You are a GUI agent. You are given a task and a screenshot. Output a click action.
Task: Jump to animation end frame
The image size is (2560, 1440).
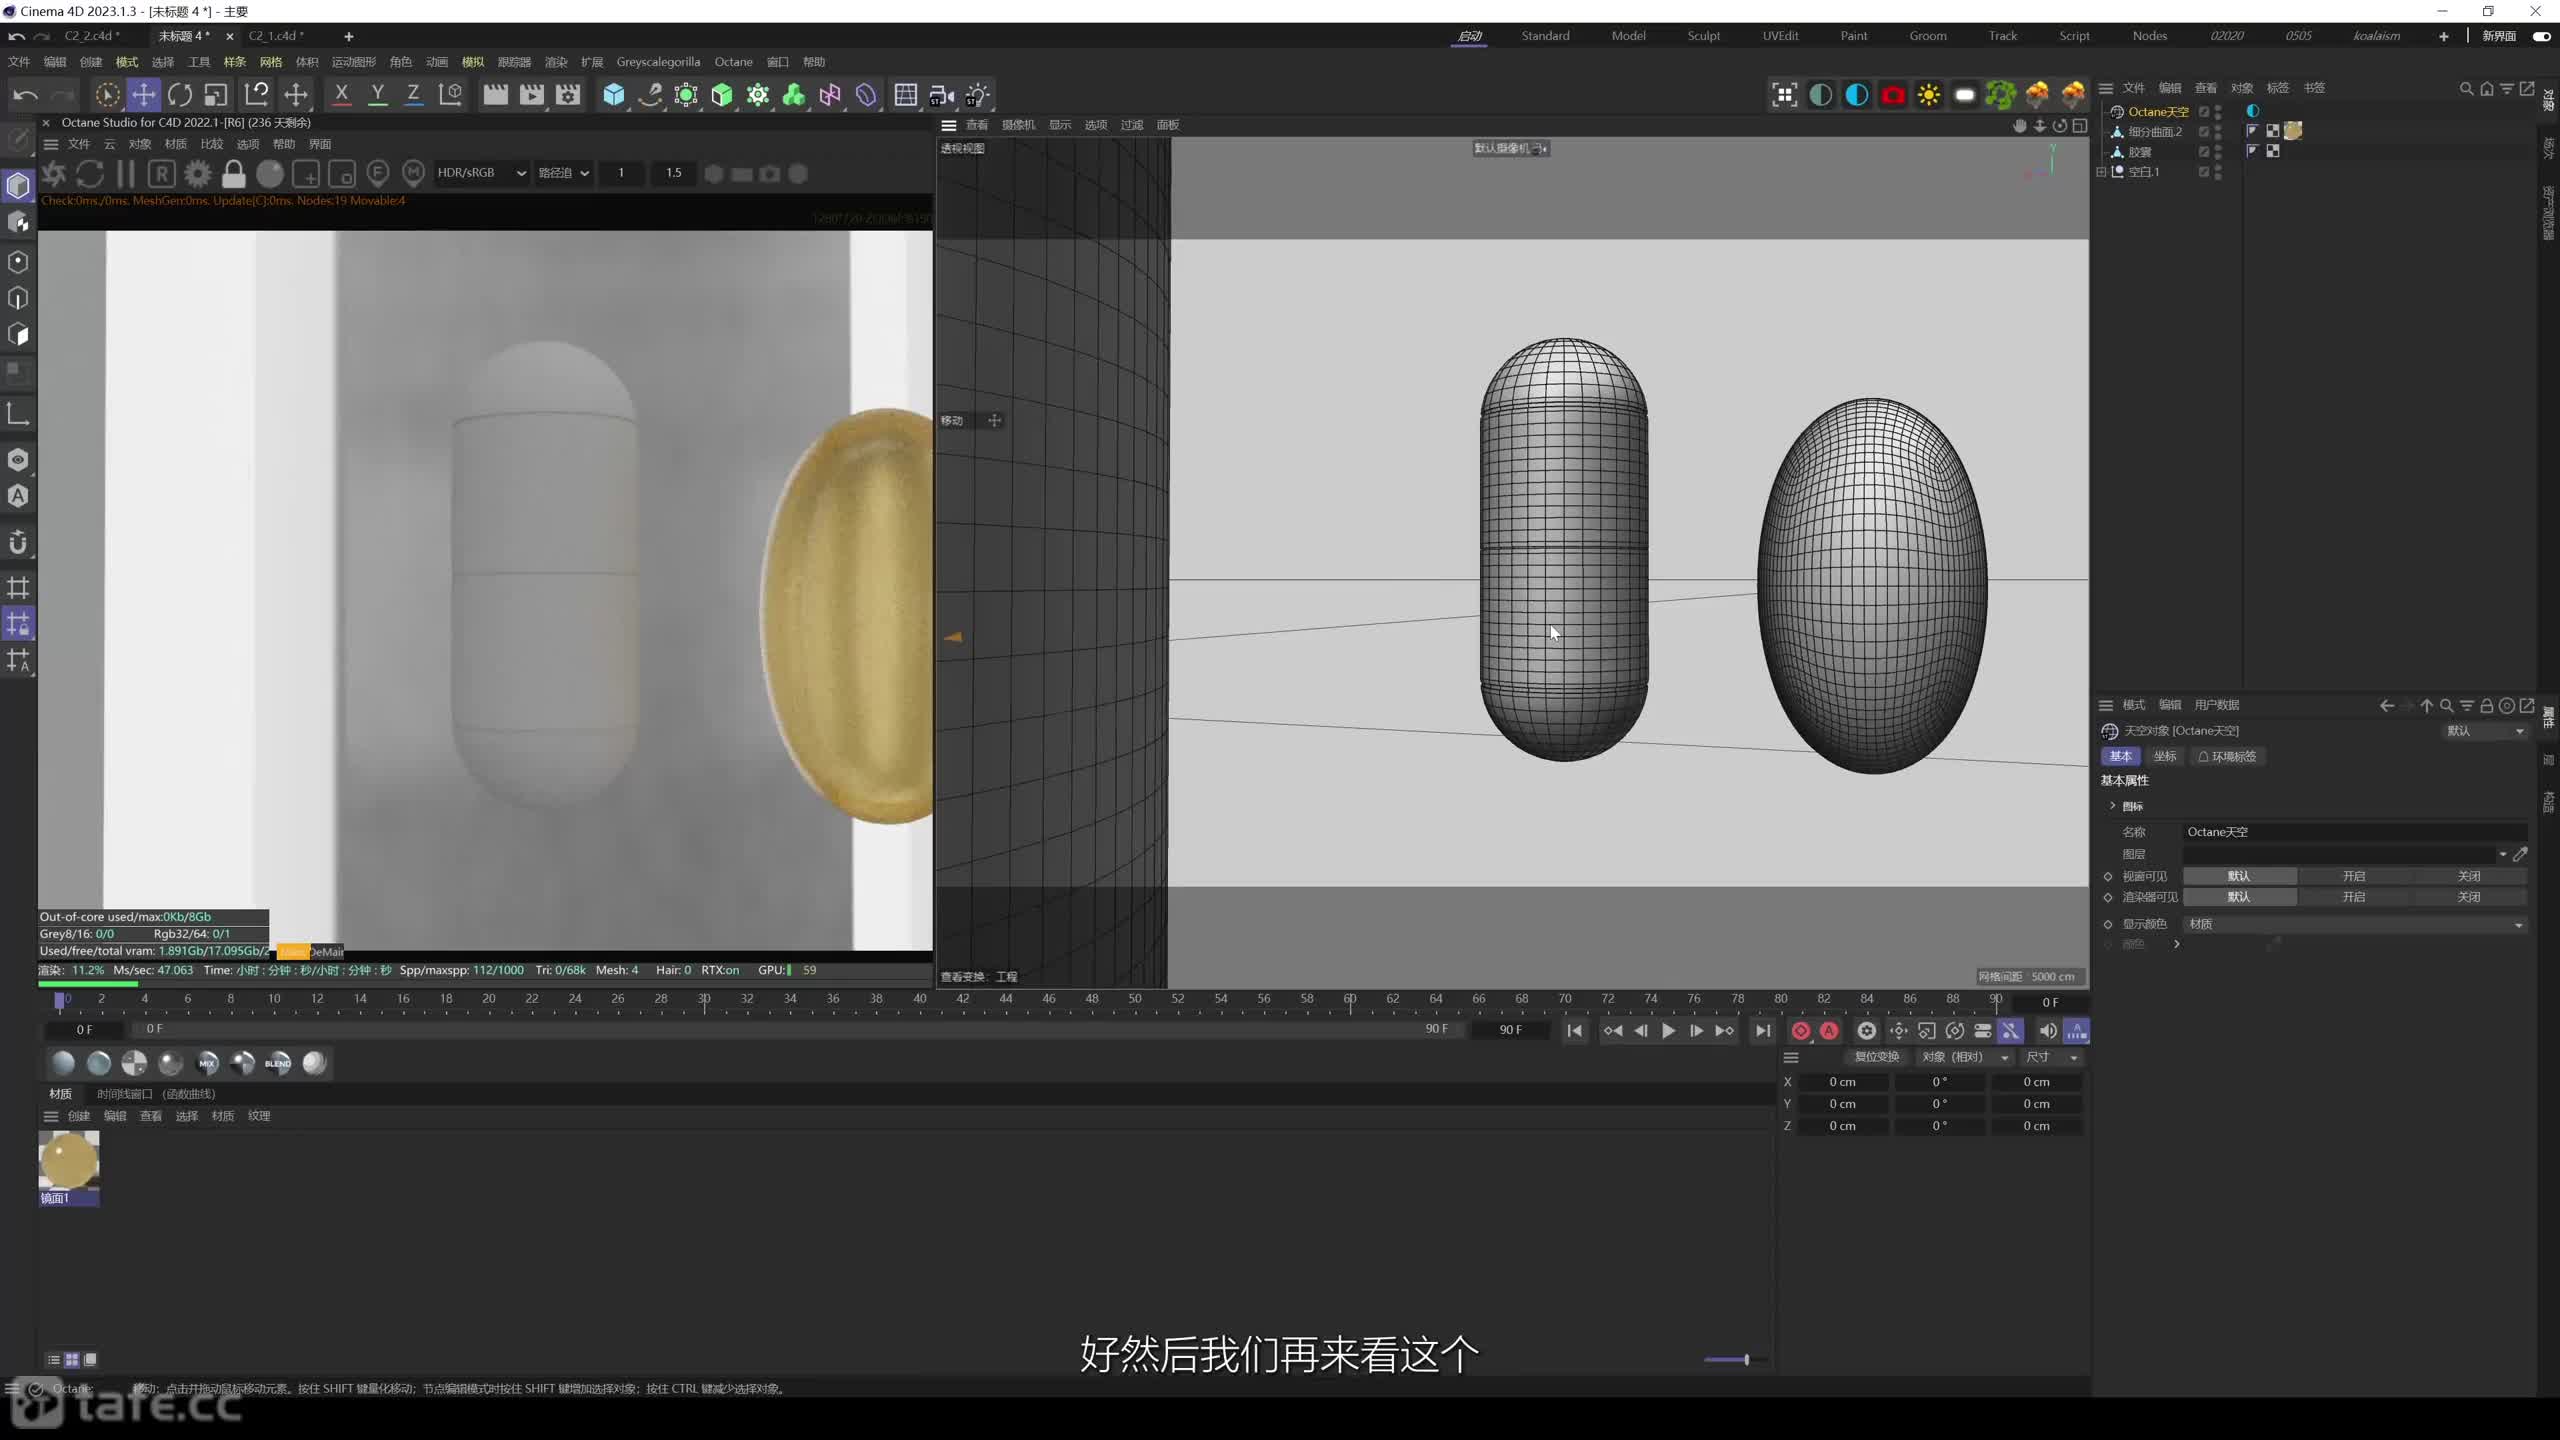coord(1763,1031)
